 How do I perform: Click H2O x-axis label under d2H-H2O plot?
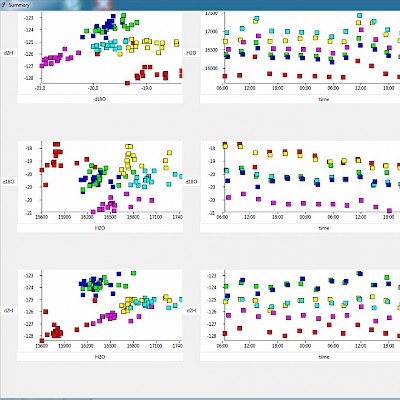click(100, 357)
